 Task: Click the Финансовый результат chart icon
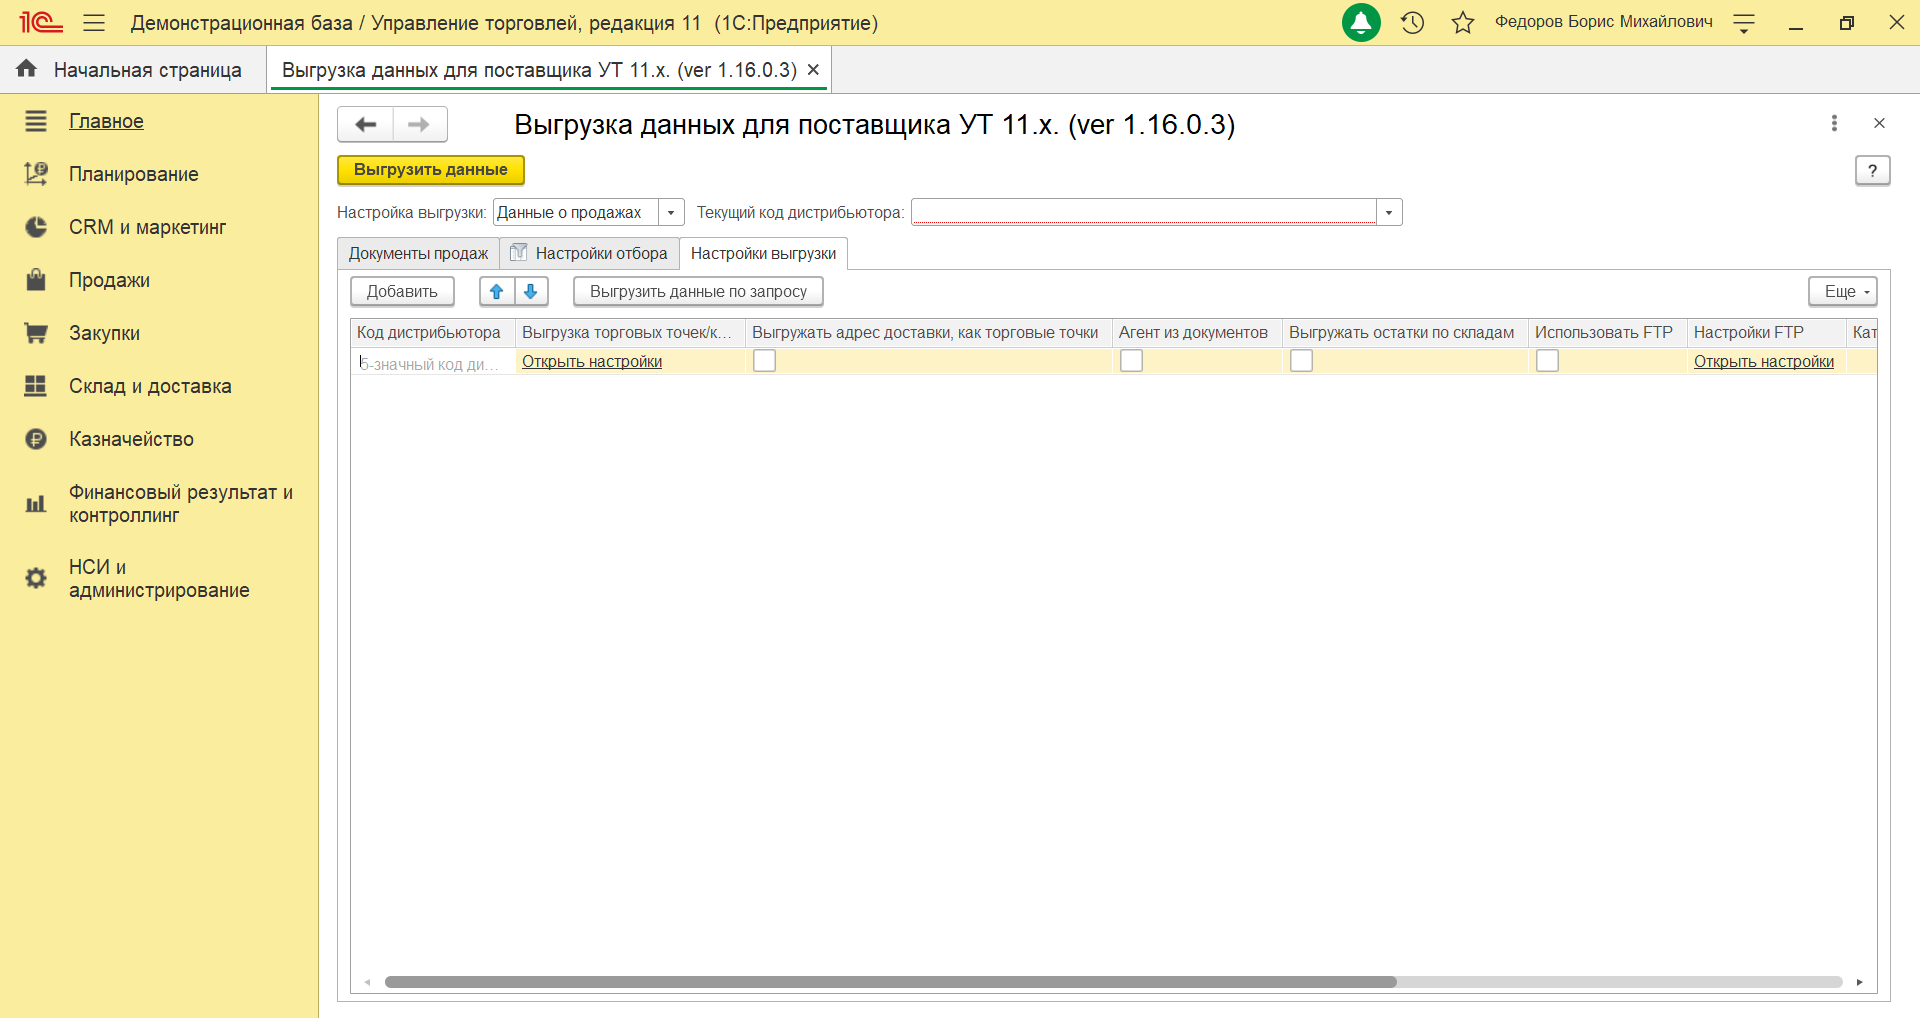click(x=36, y=504)
